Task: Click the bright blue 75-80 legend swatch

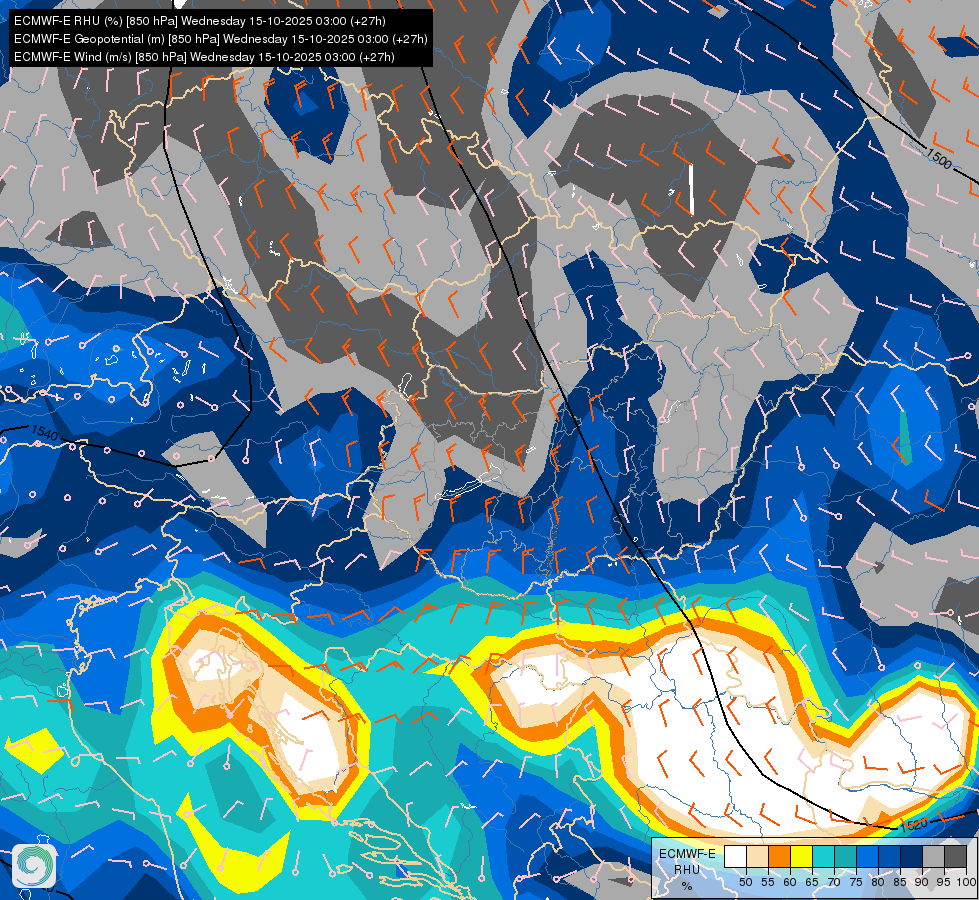Action: 868,856
